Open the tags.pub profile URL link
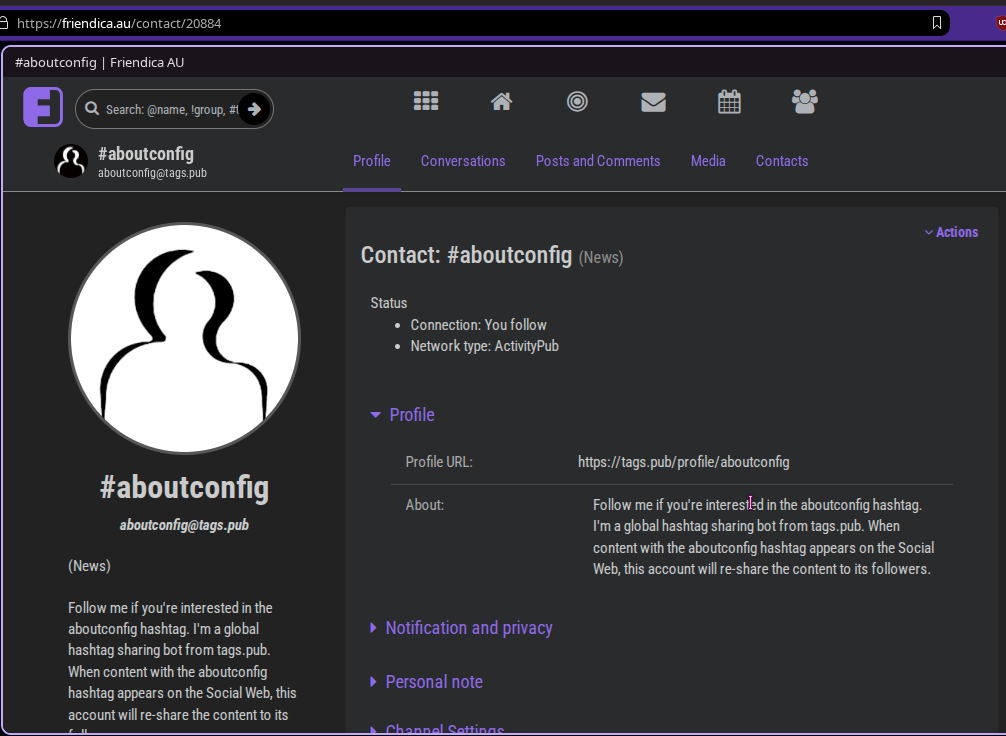 pyautogui.click(x=683, y=462)
